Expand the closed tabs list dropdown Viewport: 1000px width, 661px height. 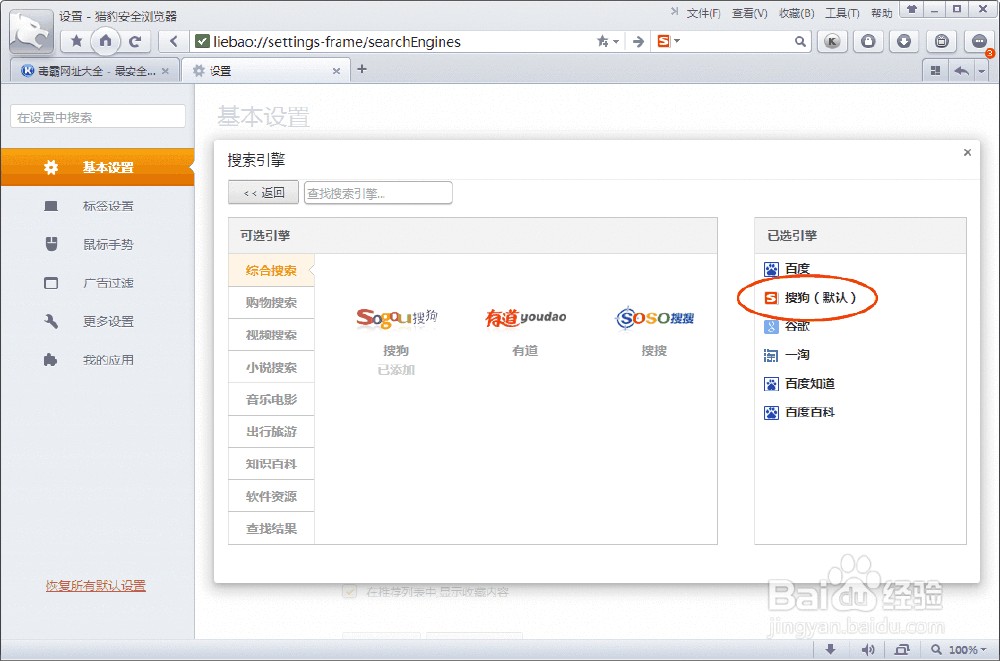point(982,71)
